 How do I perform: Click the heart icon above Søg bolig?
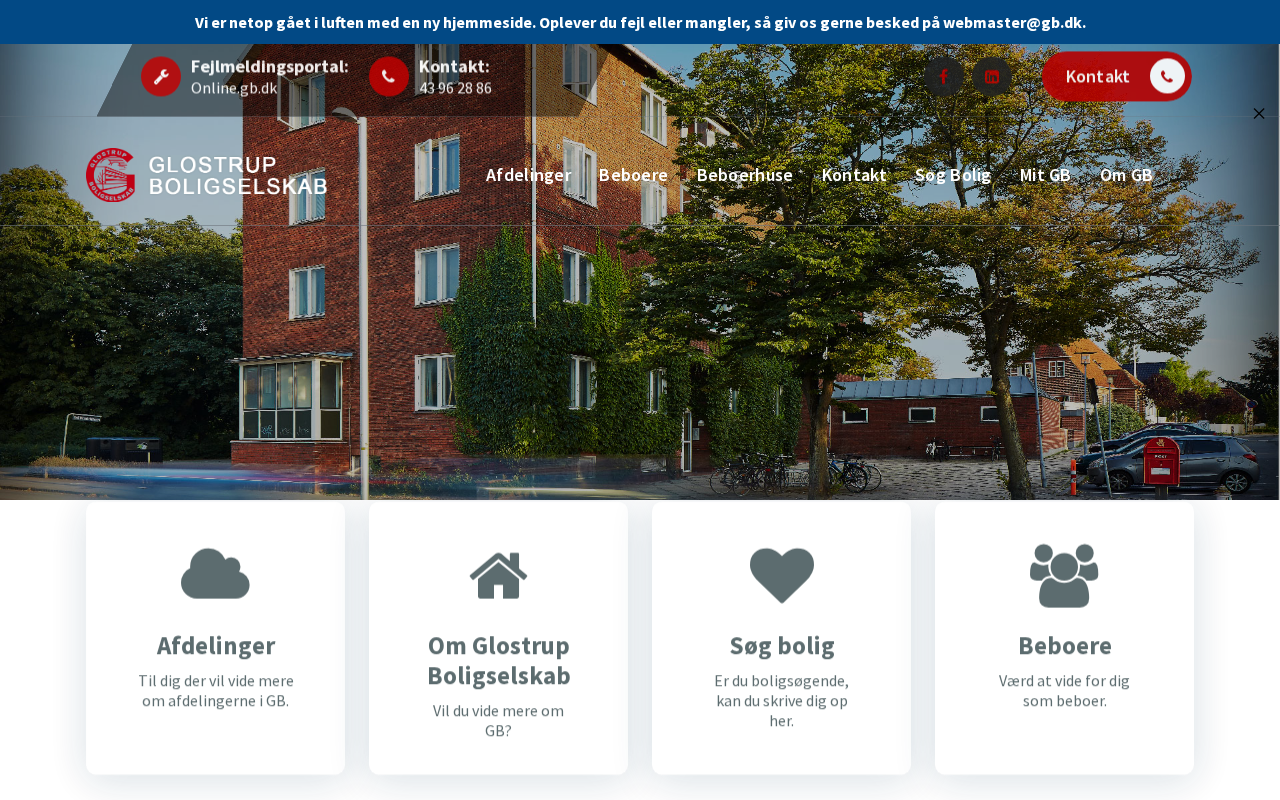[782, 575]
